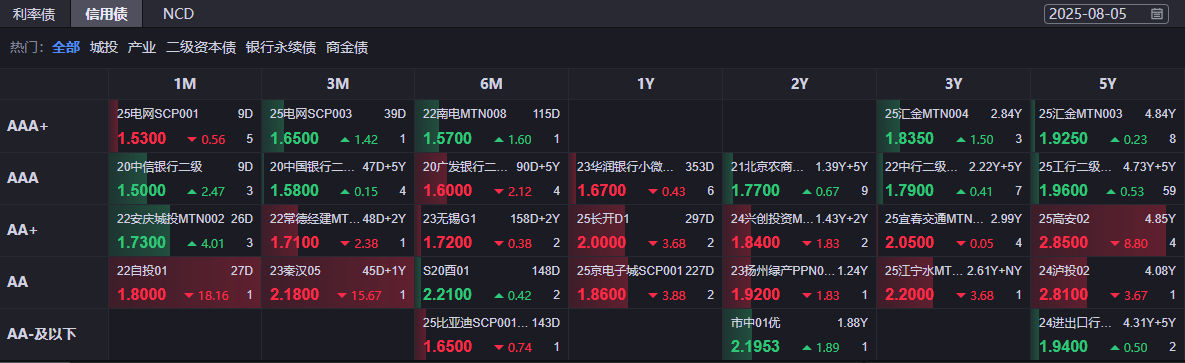Filter by 银行永续债 category

280,48
